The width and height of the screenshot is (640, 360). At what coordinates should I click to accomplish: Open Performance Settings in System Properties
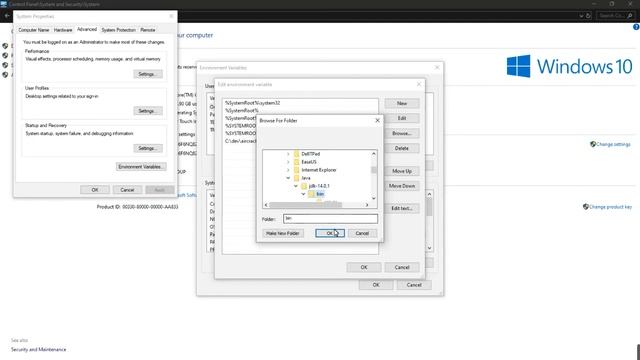tap(148, 74)
